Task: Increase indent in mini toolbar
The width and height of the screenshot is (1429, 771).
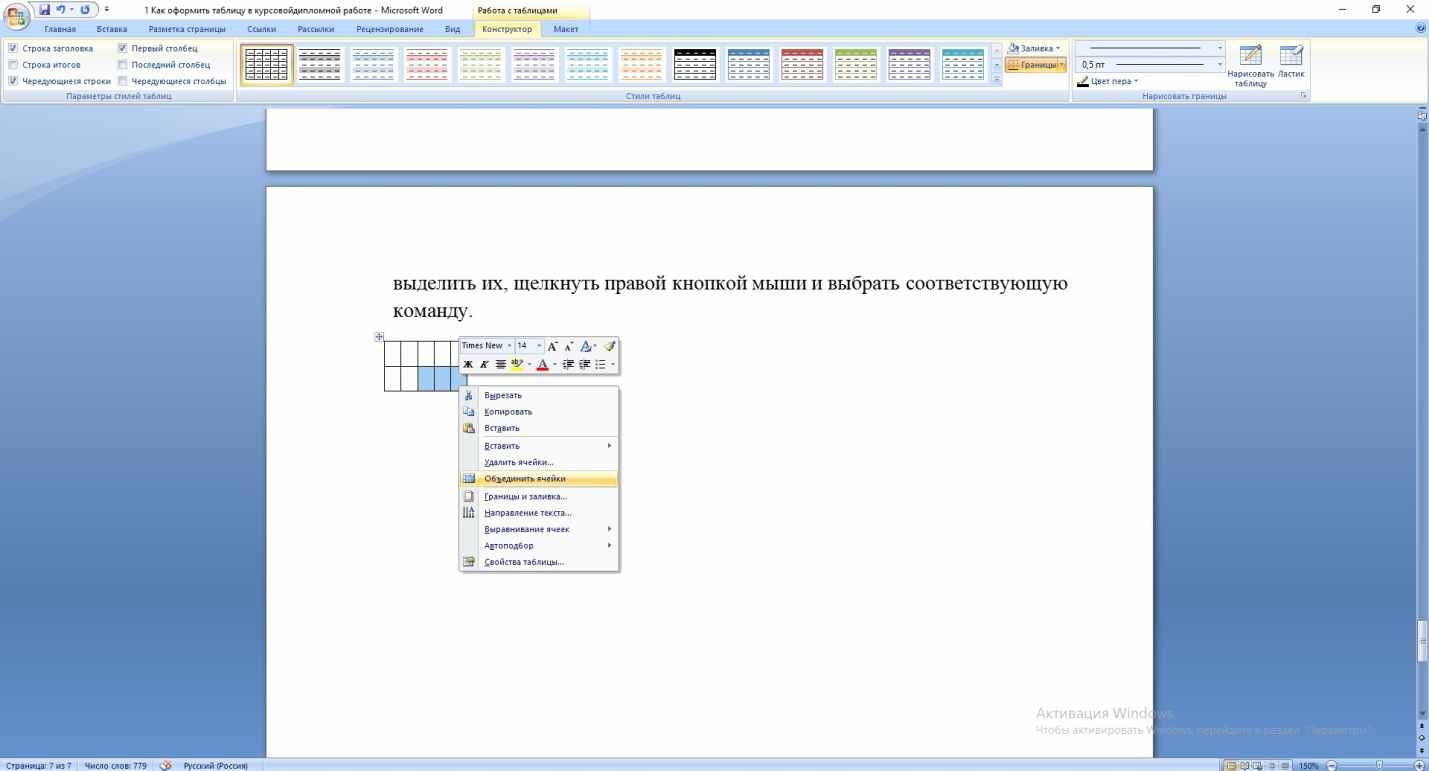Action: (584, 365)
